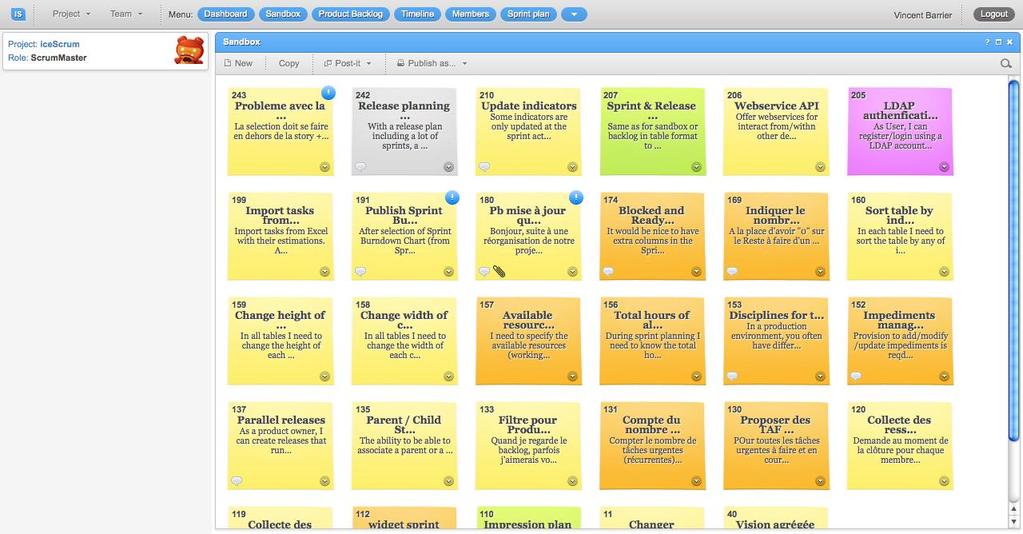Open the menu arrow on story 133

coord(573,481)
